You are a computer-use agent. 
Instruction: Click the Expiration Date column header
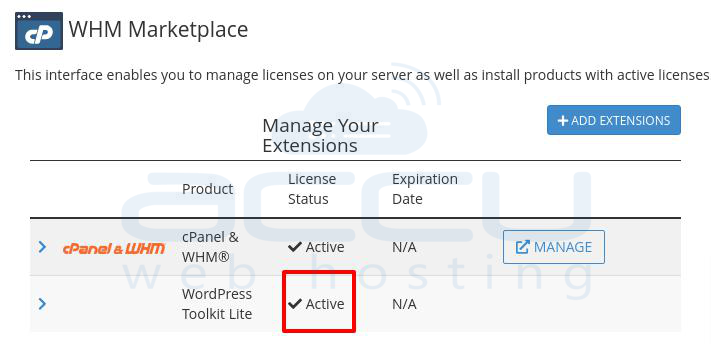(x=425, y=189)
